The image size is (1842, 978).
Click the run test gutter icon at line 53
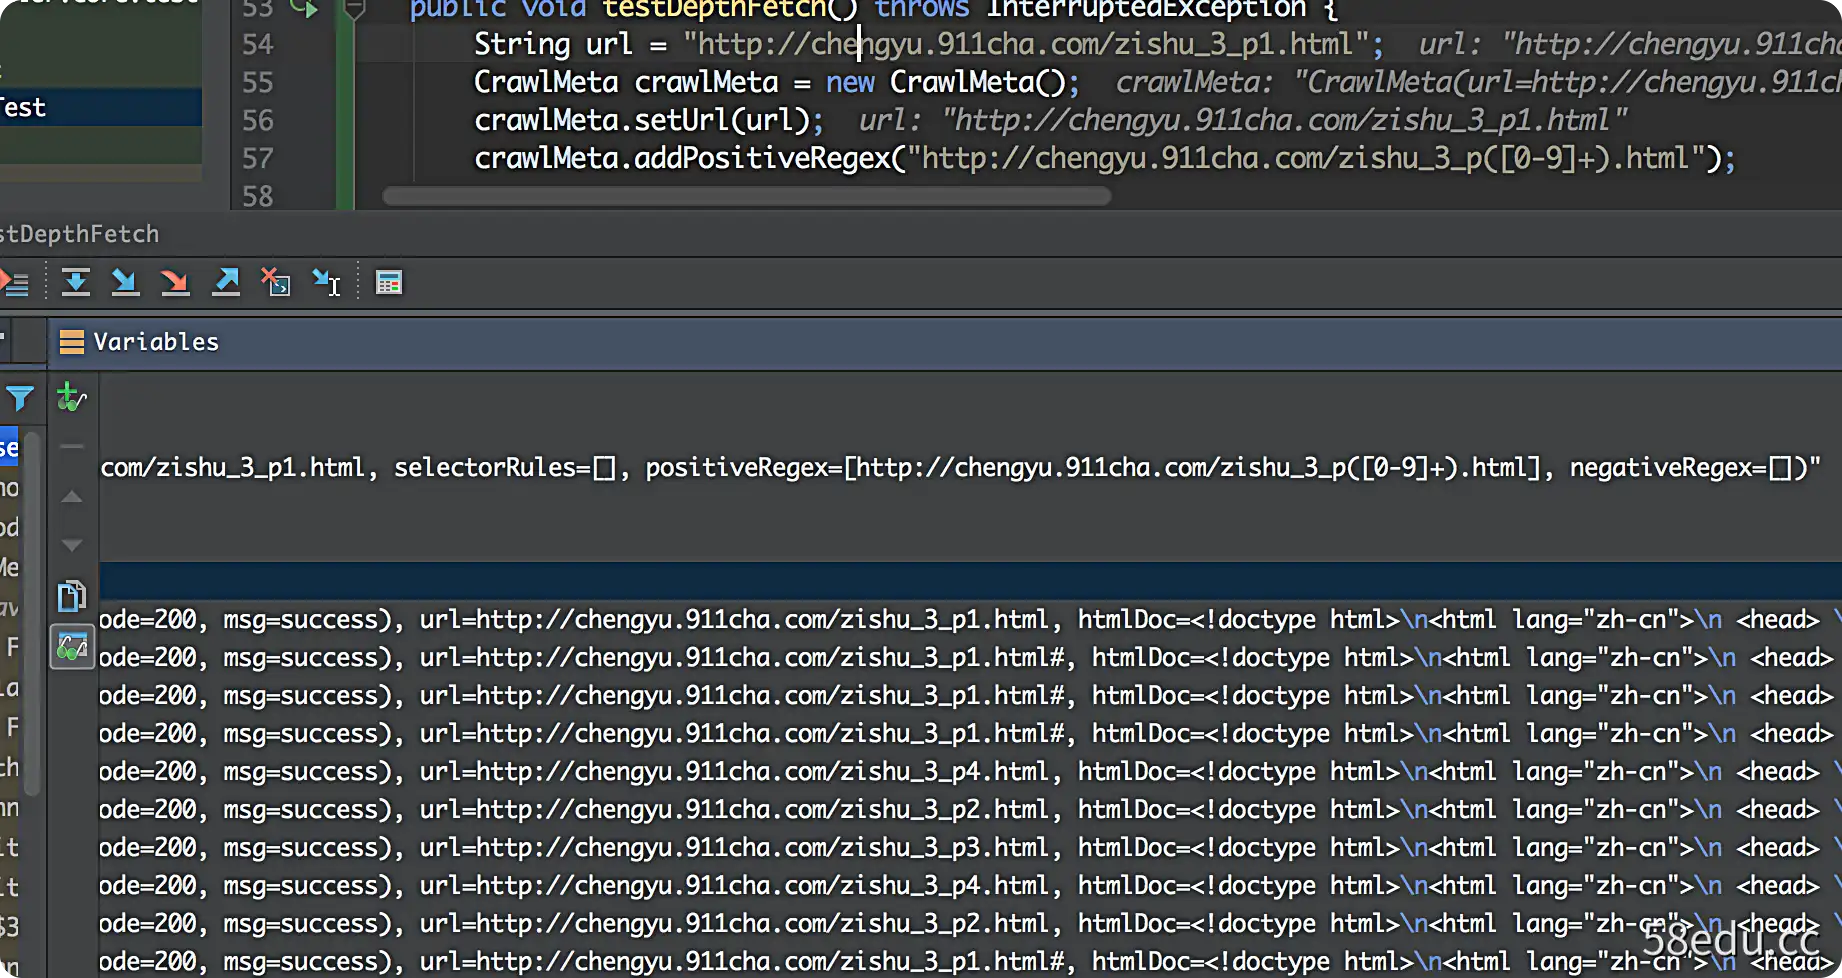[303, 9]
